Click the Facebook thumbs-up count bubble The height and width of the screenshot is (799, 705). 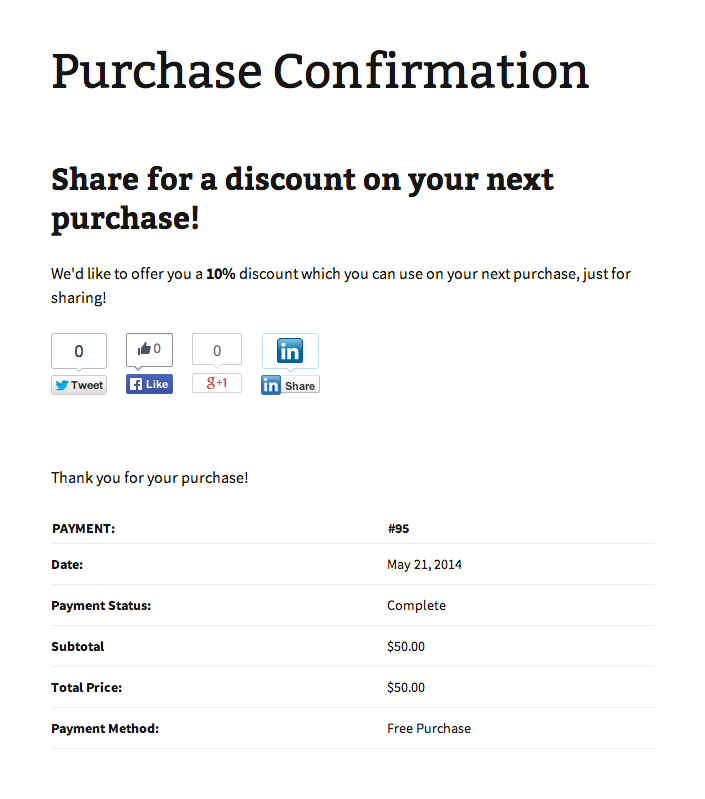point(149,349)
